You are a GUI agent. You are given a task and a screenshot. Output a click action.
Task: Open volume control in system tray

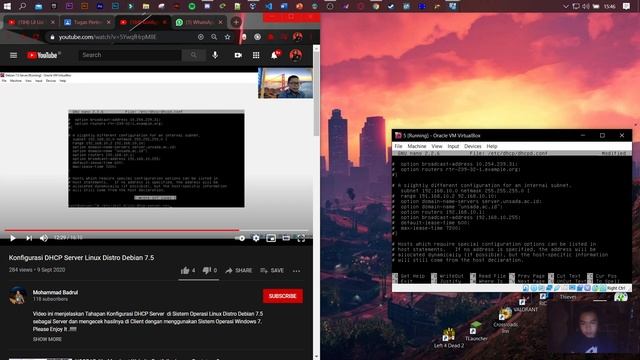pos(586,6)
